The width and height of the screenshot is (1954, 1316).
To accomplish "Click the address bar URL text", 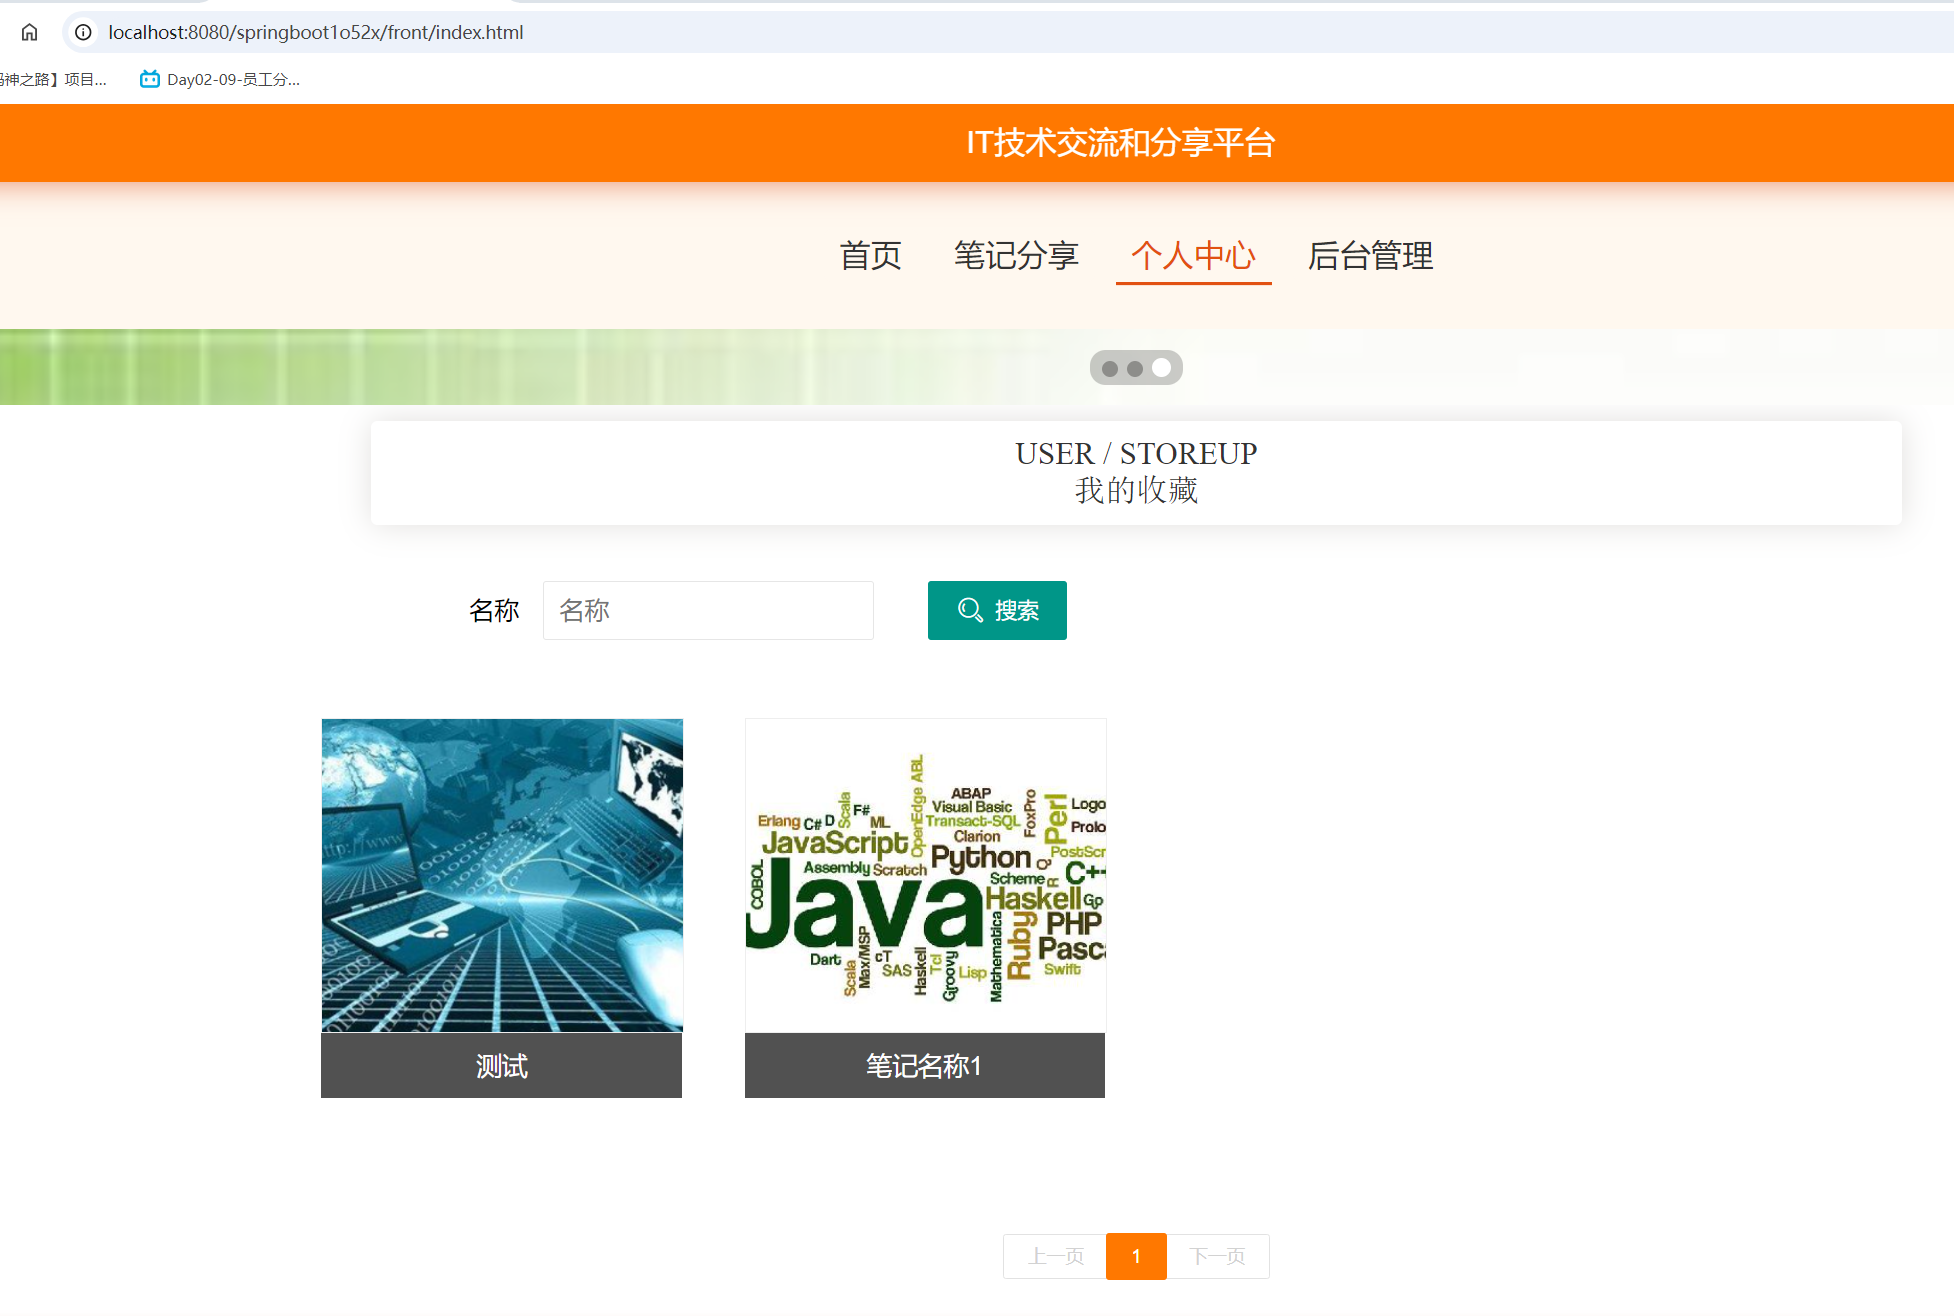I will [x=315, y=32].
